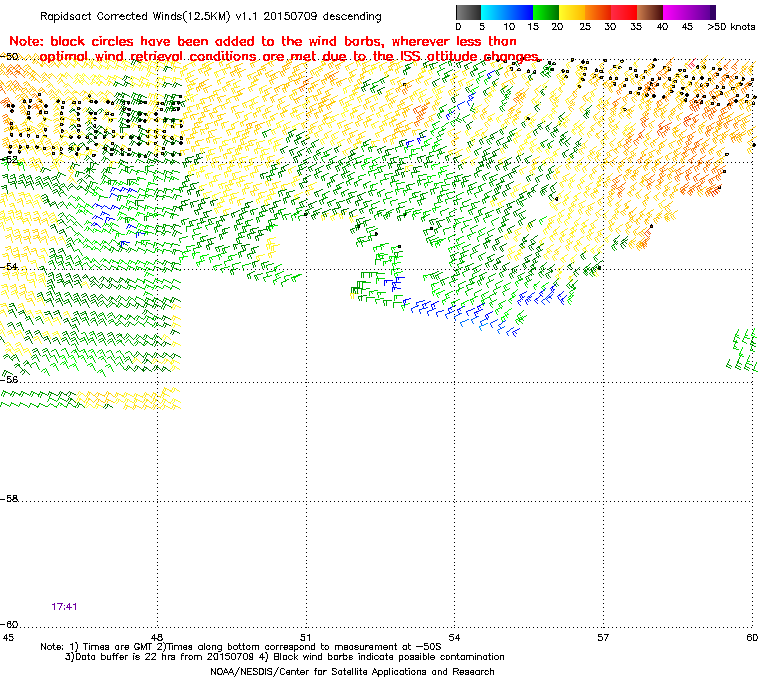Click the '40' legend label under the color bar
The width and height of the screenshot is (760, 688).
pos(662,27)
